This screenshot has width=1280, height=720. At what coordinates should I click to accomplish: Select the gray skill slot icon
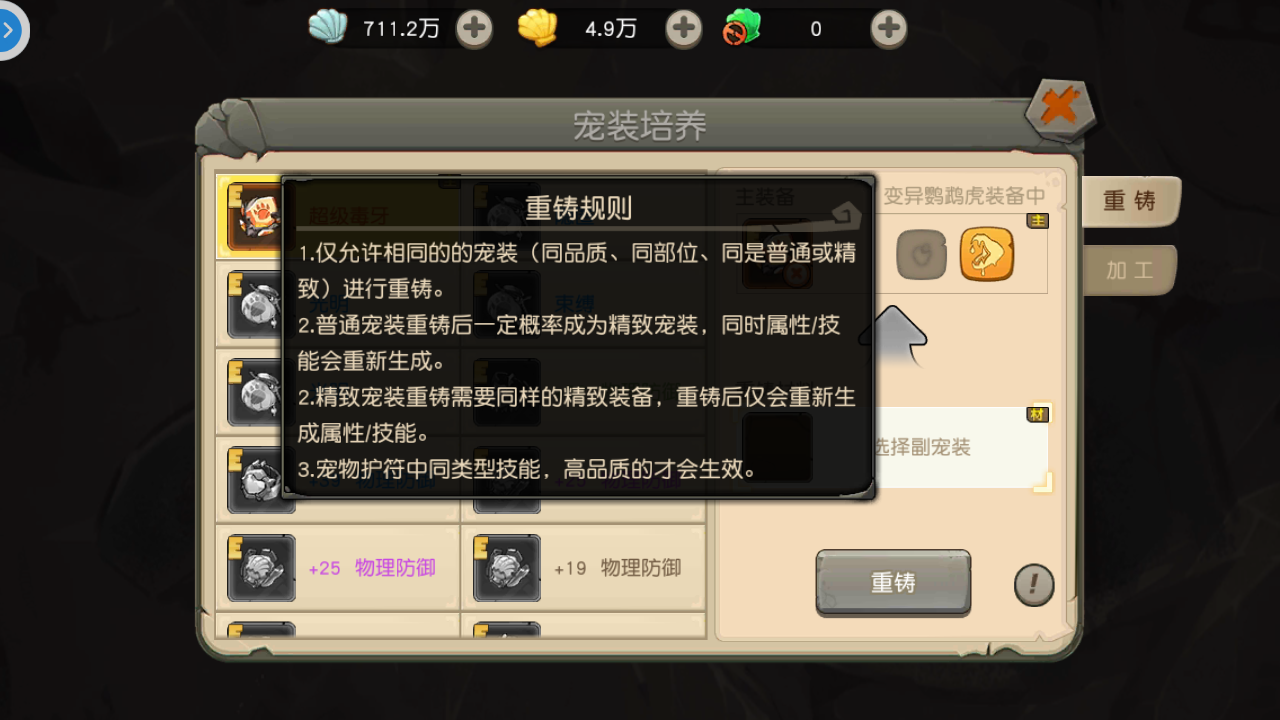921,255
